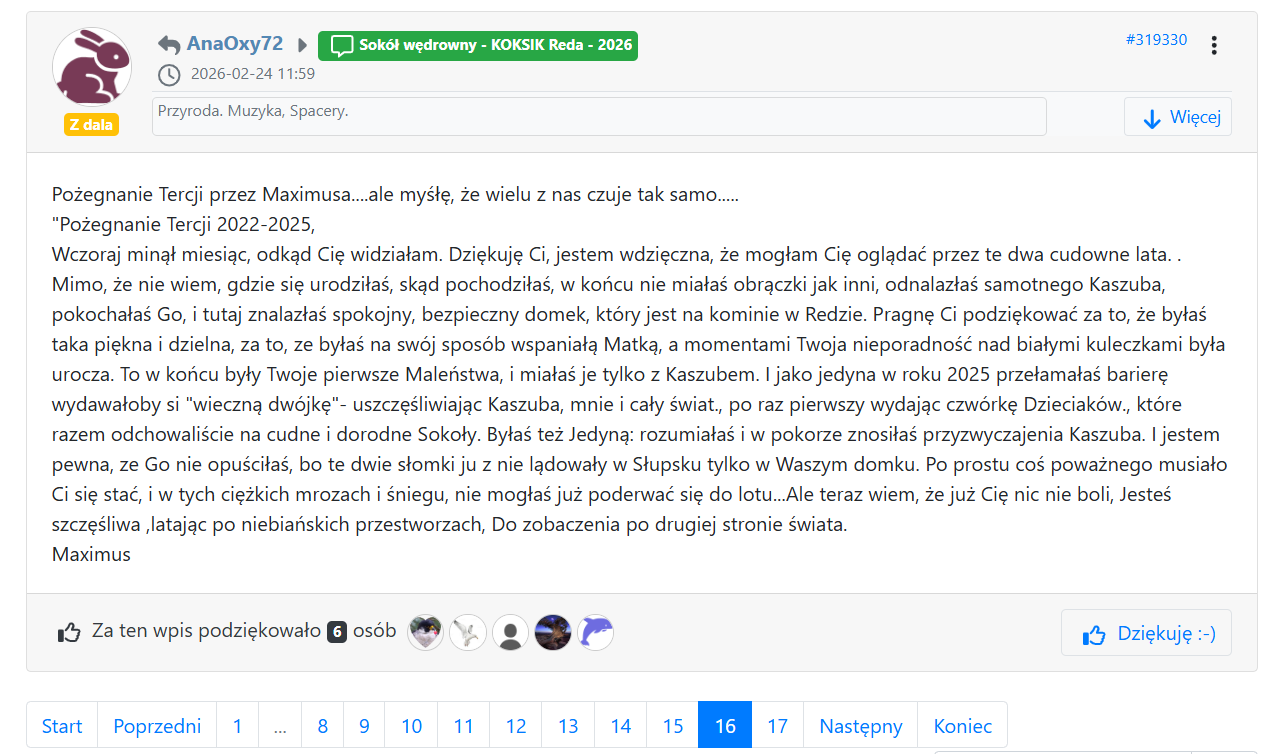Jump to Następny page in pagination
This screenshot has height=754, width=1270.
860,726
